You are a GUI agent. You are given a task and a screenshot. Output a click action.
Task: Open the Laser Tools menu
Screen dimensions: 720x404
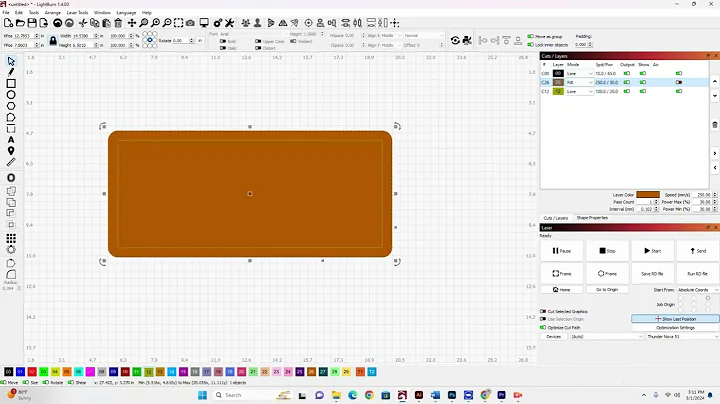click(77, 13)
